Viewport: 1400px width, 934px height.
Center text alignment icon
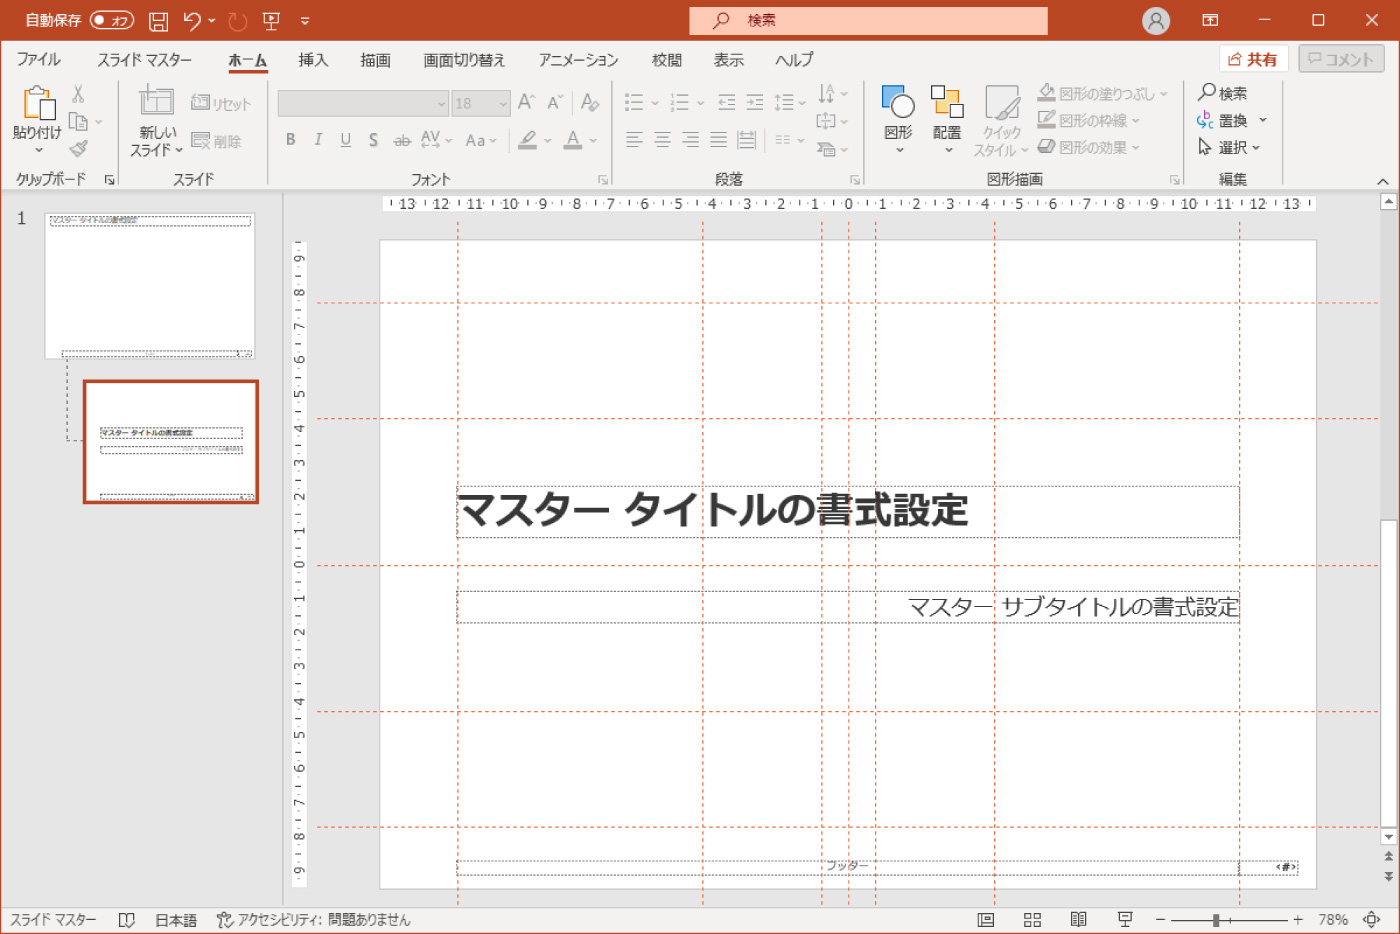[x=662, y=140]
